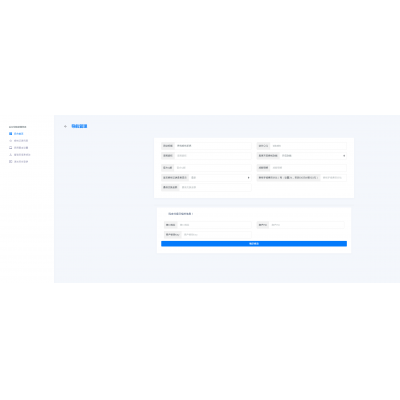Open the dropdown arrow in the left-column select
The height and width of the screenshot is (400, 400).
click(x=248, y=178)
